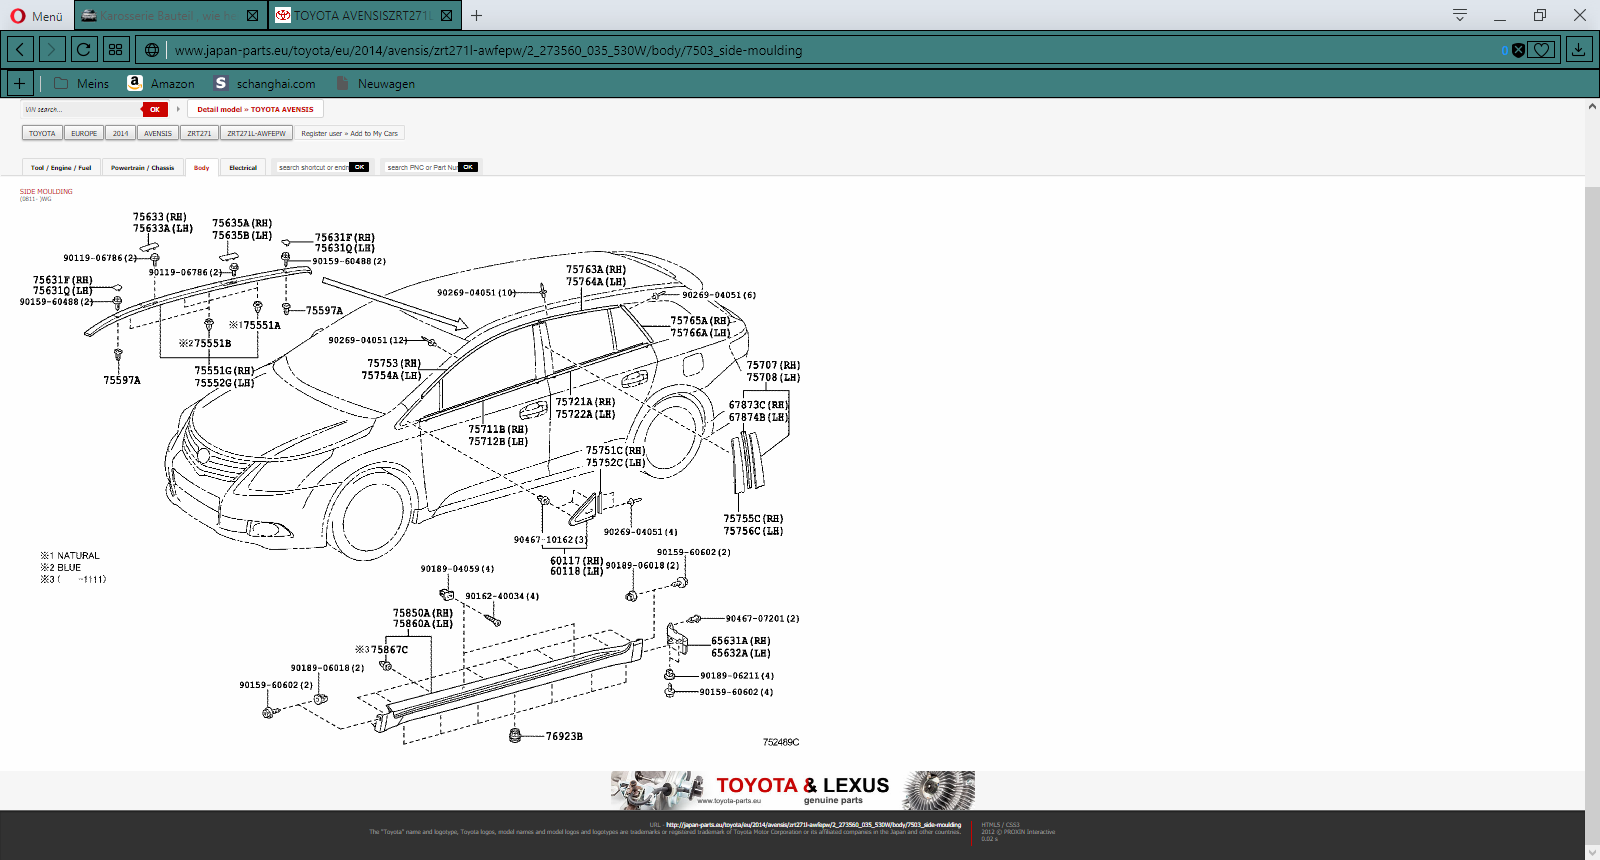Add page to bookmarks with heart icon
Viewport: 1600px width, 860px height.
click(1541, 50)
